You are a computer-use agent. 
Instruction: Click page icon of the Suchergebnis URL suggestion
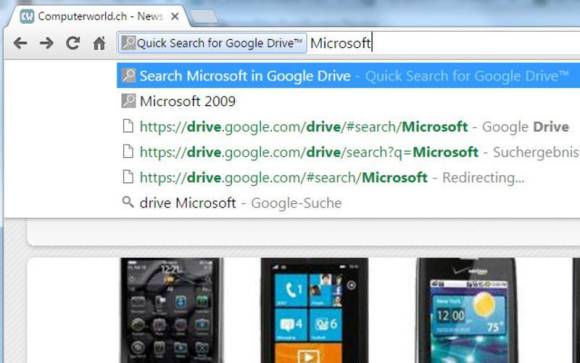point(128,151)
